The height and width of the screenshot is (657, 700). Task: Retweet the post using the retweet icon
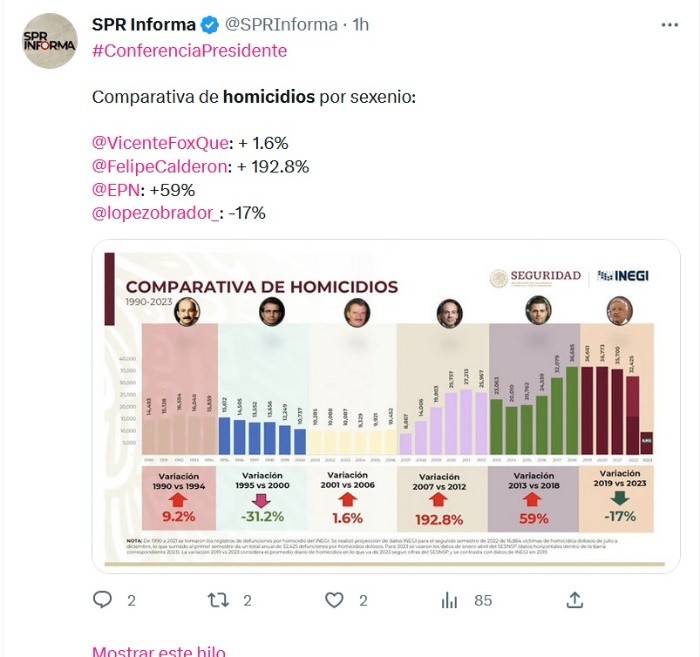[x=217, y=600]
